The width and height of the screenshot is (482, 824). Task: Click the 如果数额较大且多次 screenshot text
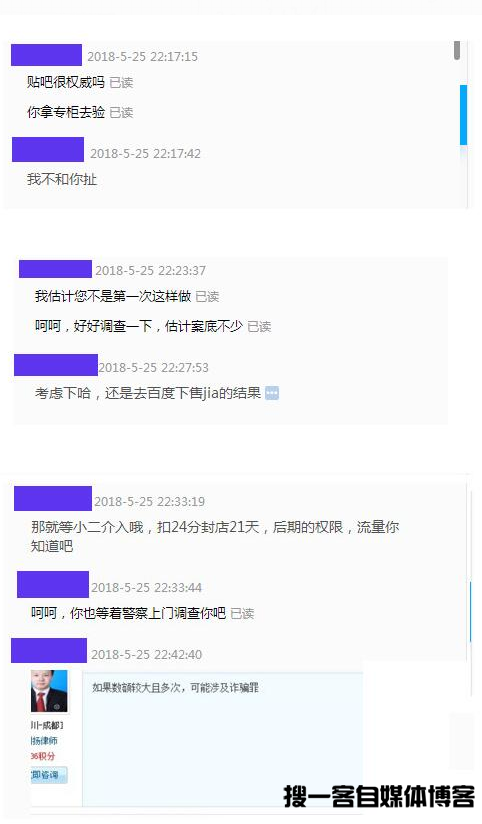click(x=176, y=688)
